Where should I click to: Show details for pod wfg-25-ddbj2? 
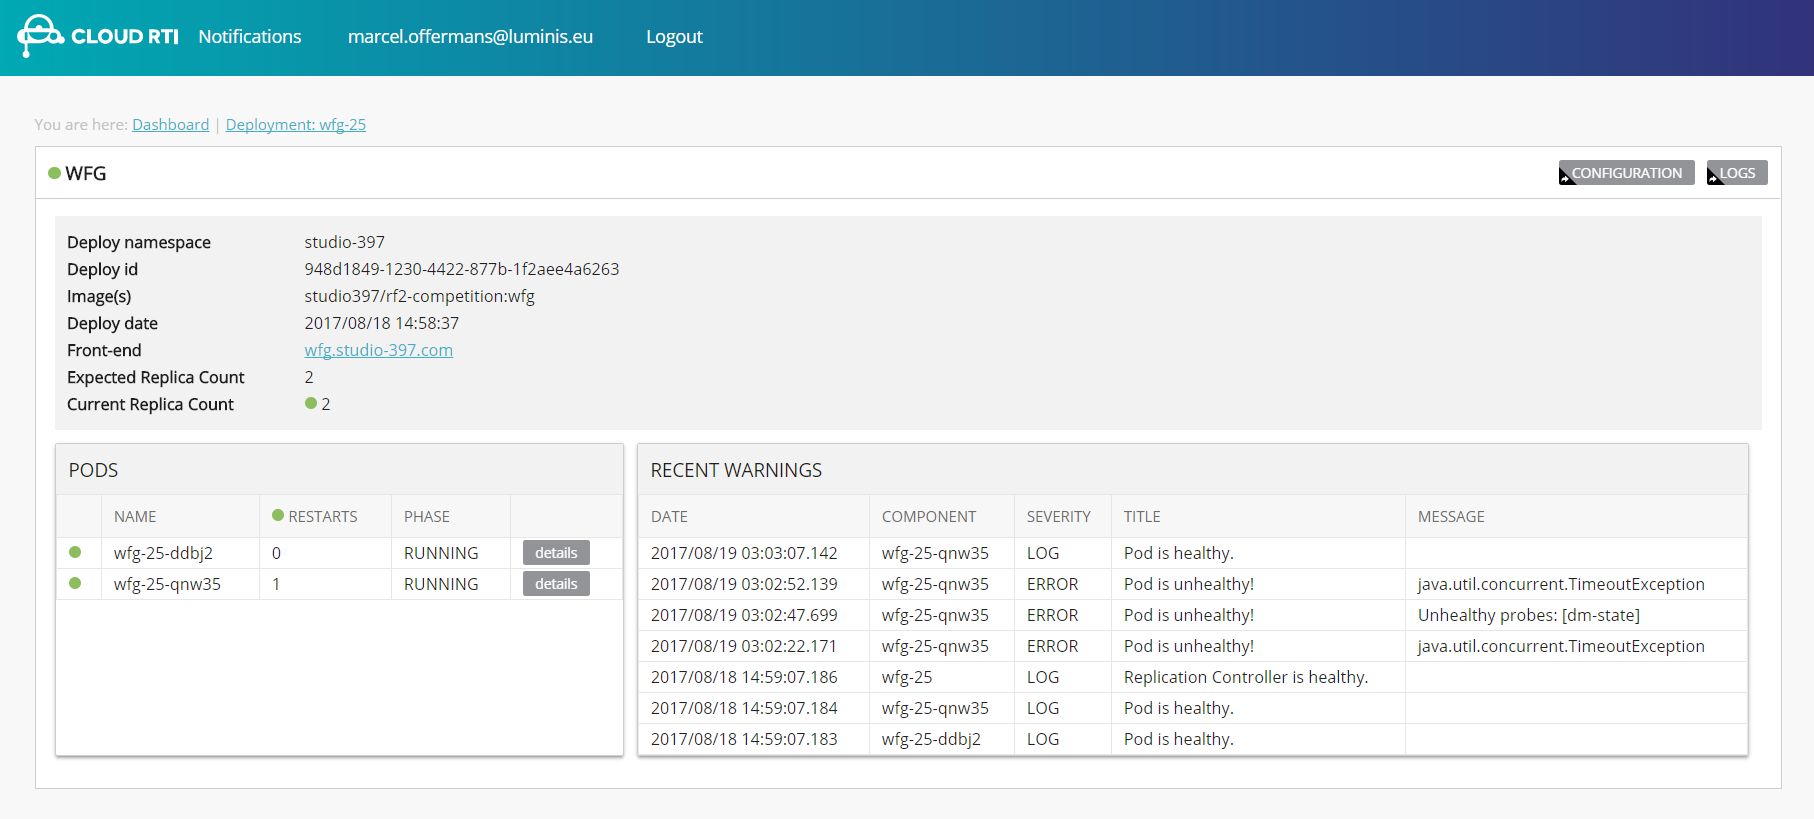click(x=556, y=553)
